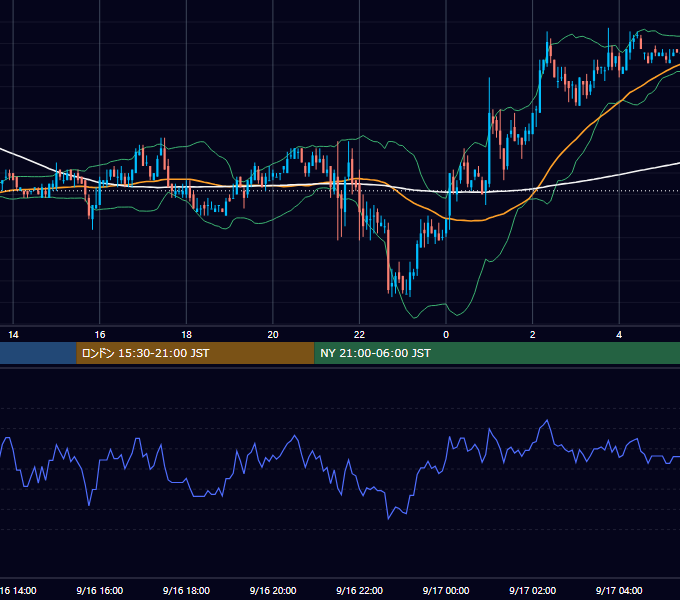
Task: Click the 9/16 18:00 date label
Action: (186, 590)
